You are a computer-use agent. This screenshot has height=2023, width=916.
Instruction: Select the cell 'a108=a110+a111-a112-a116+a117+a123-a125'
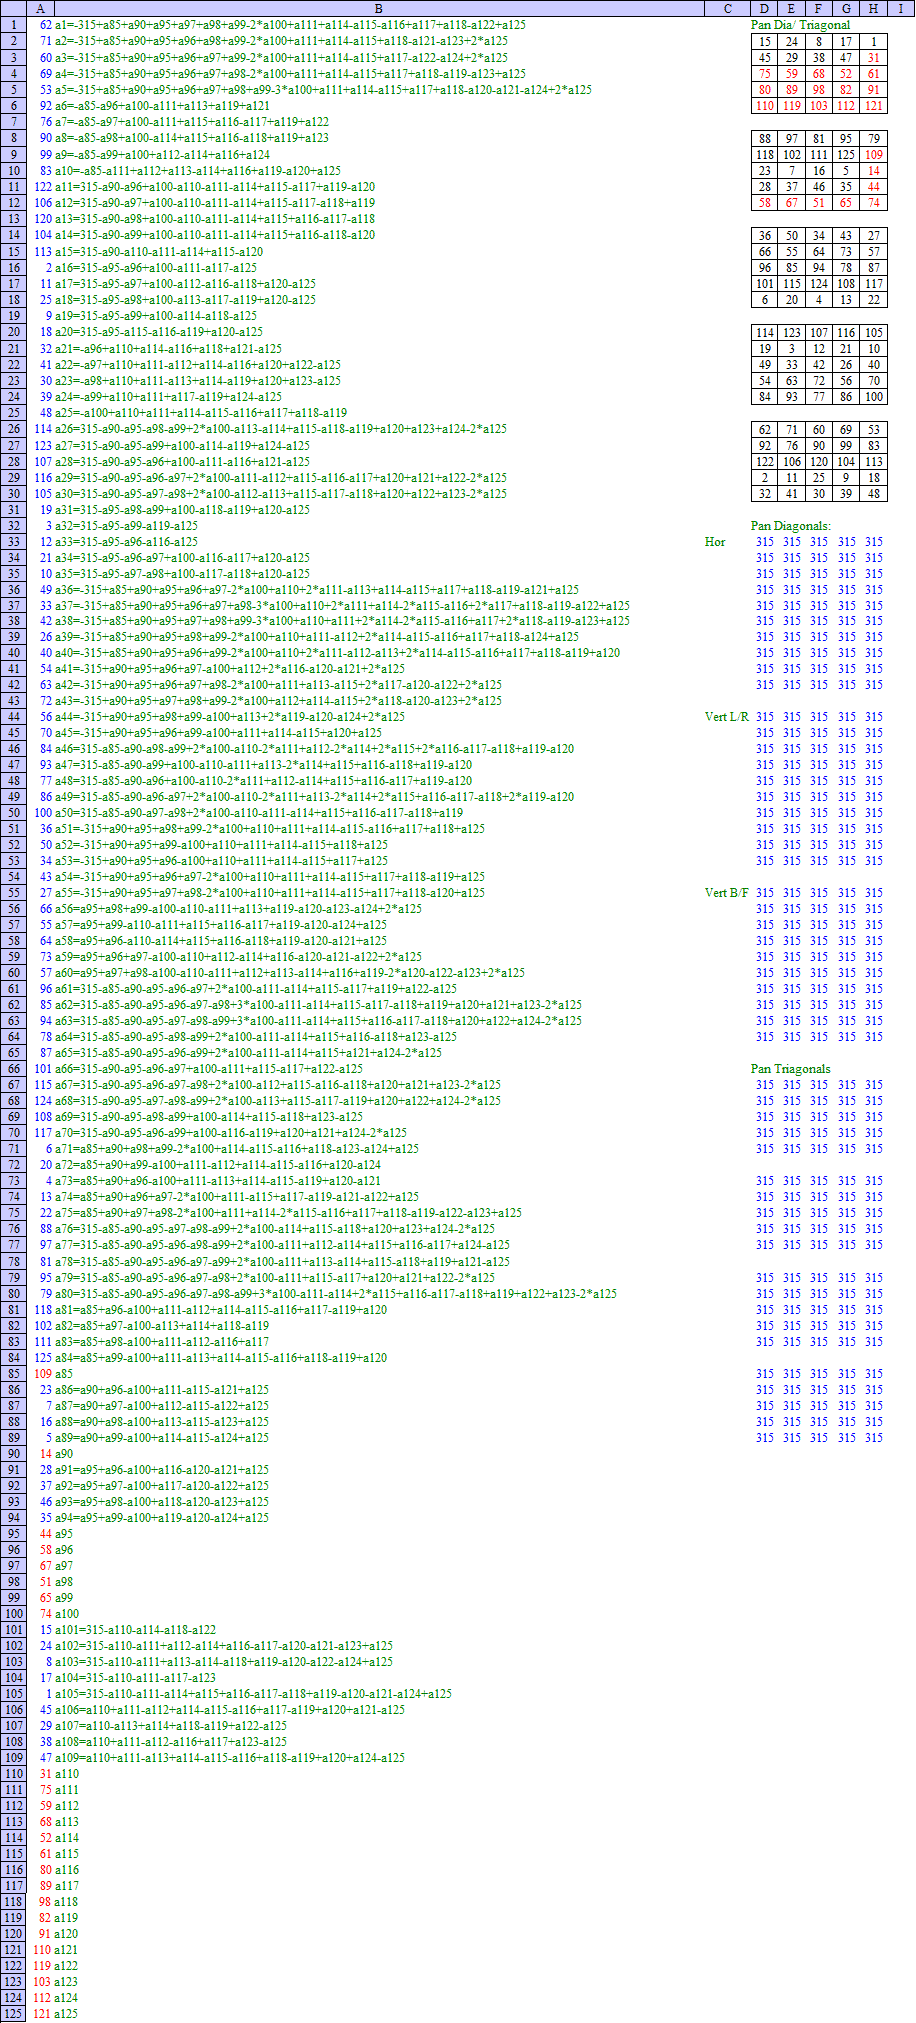tap(171, 1741)
